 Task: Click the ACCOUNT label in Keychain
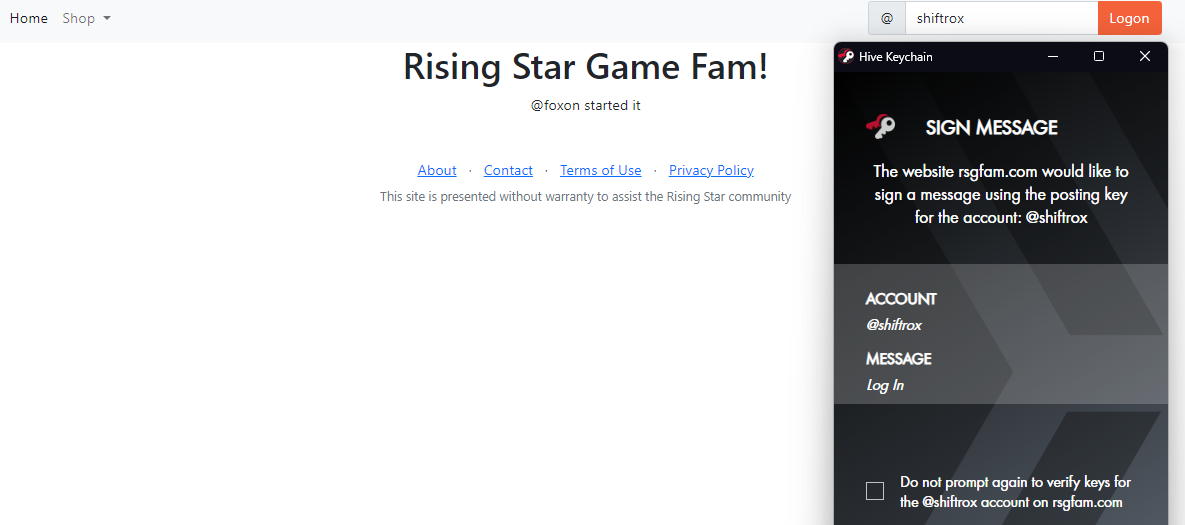click(x=901, y=298)
